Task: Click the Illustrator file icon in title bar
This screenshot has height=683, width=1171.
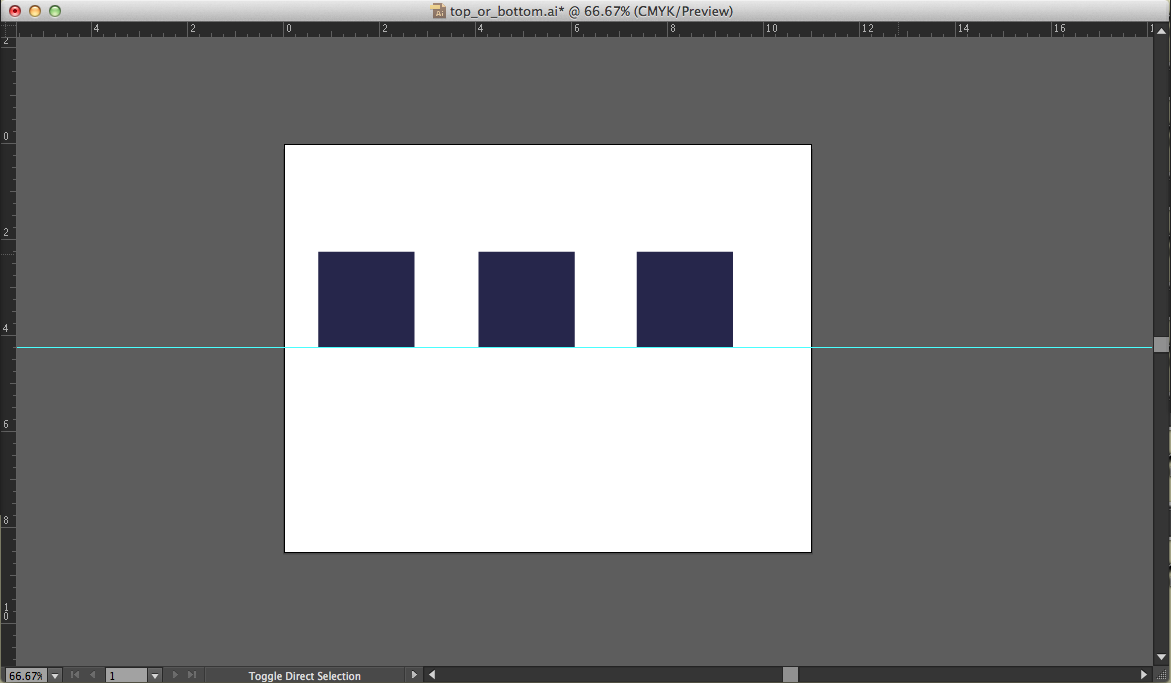Action: tap(438, 11)
